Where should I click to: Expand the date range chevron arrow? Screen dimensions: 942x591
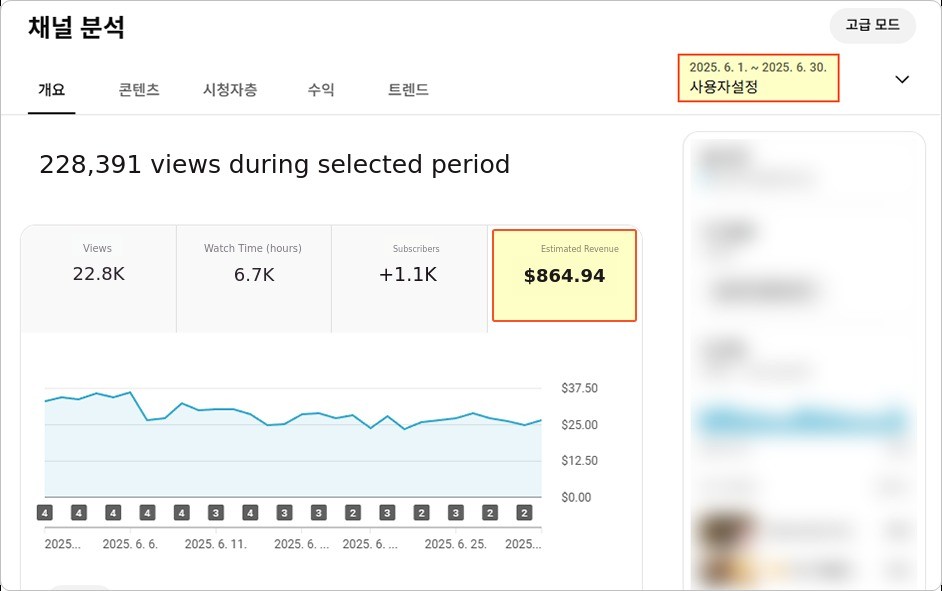coord(902,79)
